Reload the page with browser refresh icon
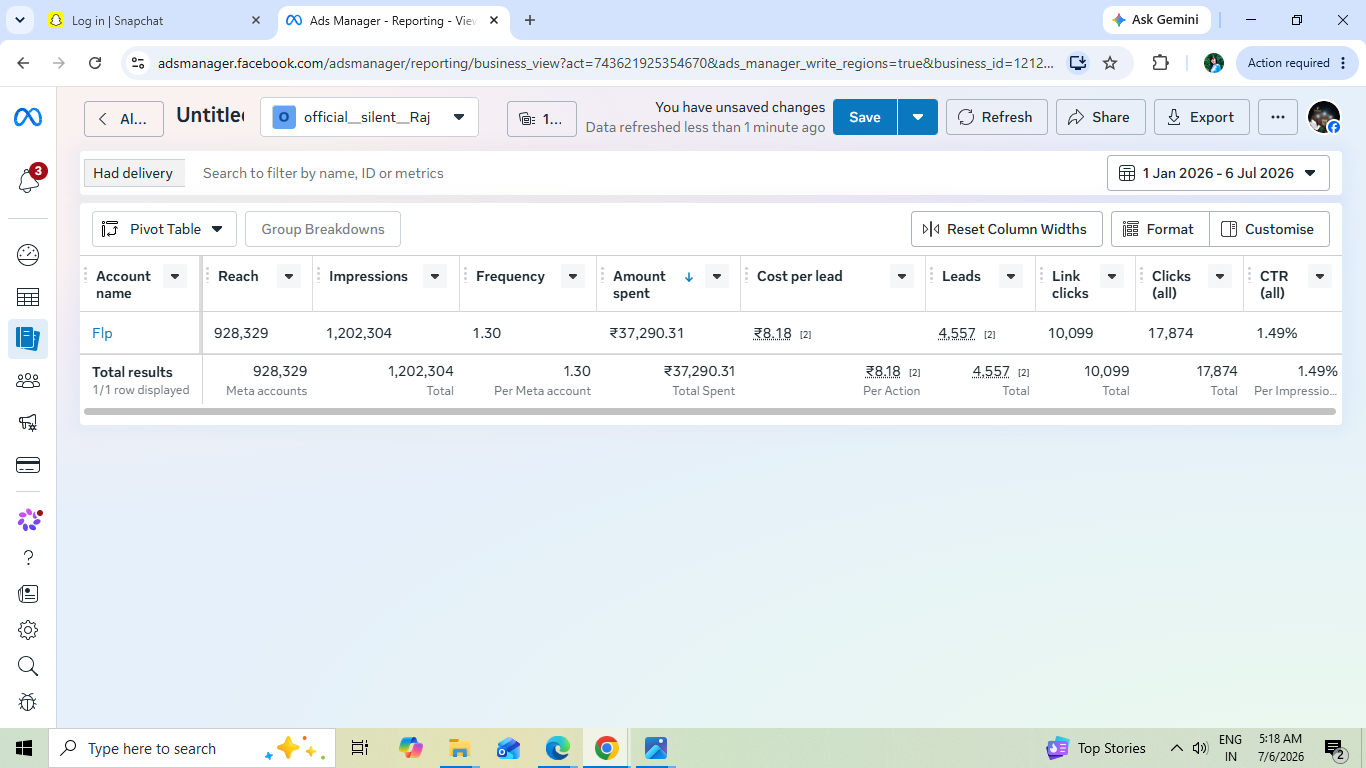This screenshot has width=1366, height=768. tap(95, 63)
